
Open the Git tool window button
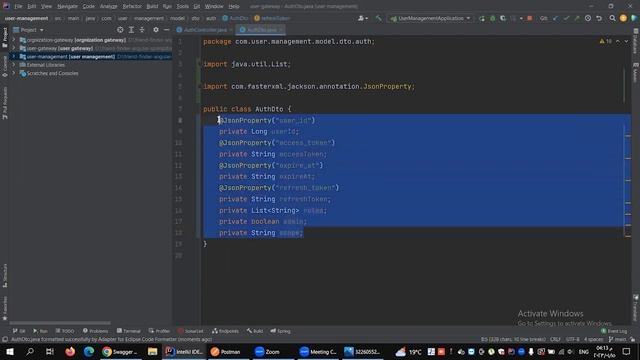(19, 331)
